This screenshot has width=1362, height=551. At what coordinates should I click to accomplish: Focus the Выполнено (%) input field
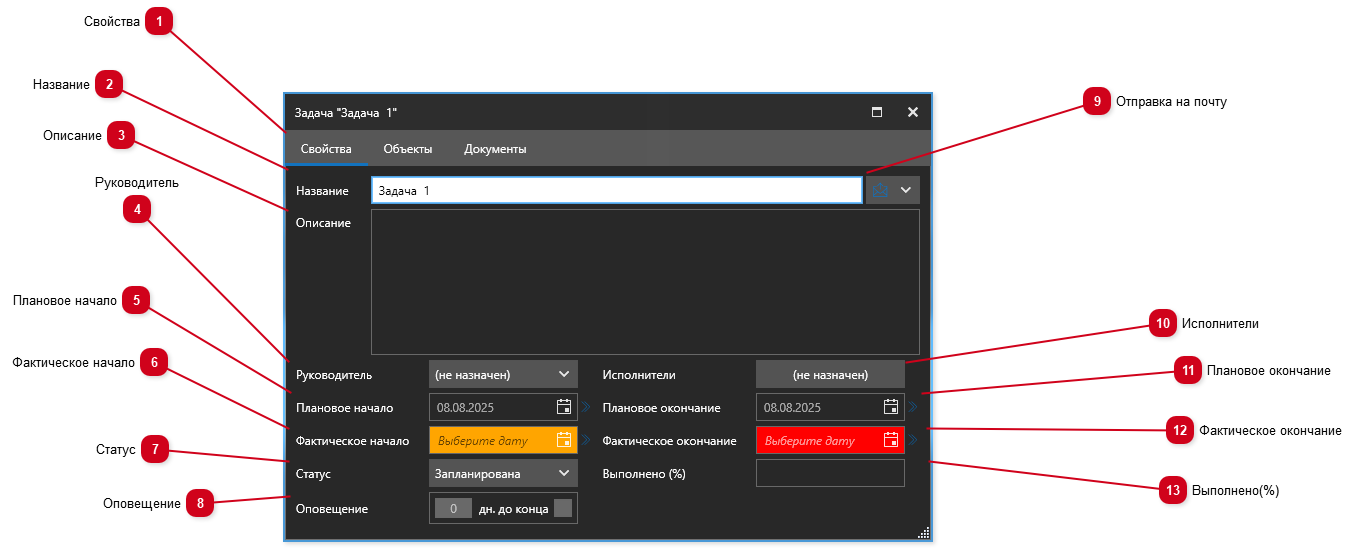pyautogui.click(x=829, y=473)
